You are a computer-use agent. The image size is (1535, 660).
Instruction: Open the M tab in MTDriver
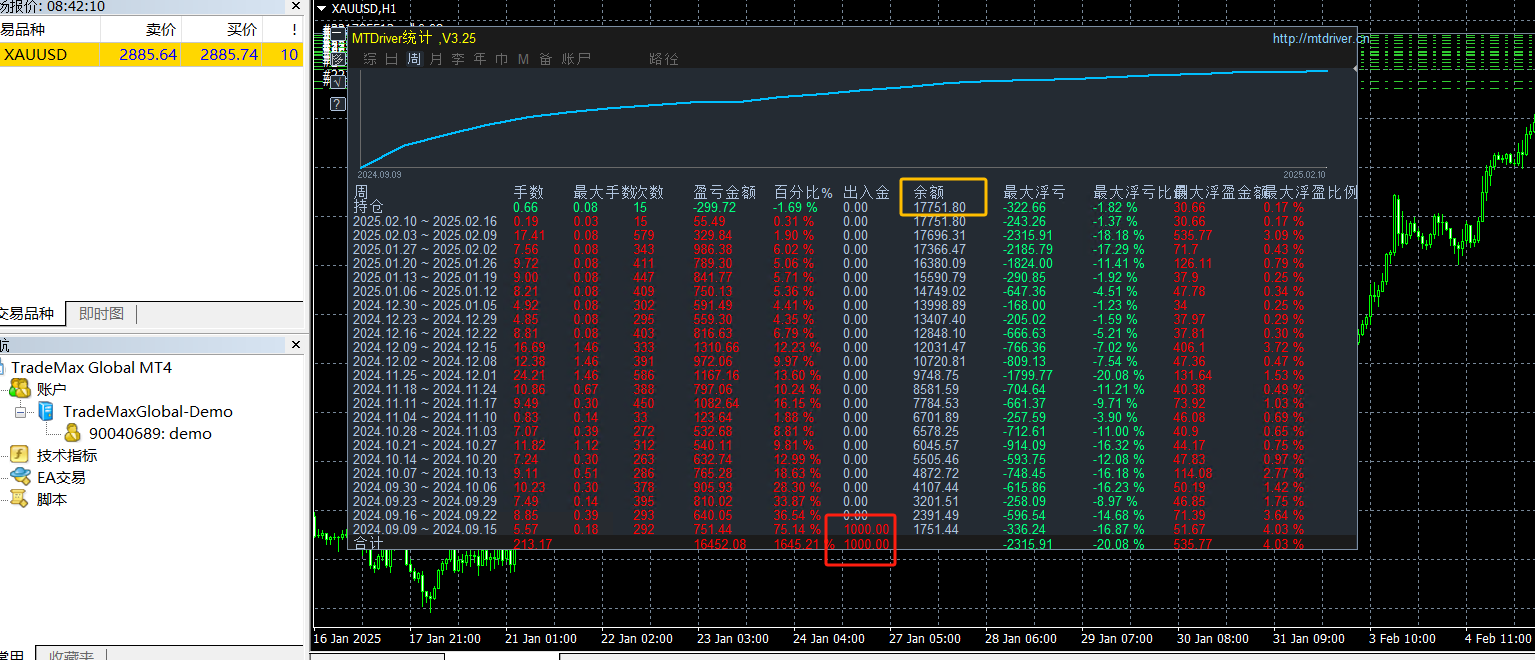click(x=523, y=59)
